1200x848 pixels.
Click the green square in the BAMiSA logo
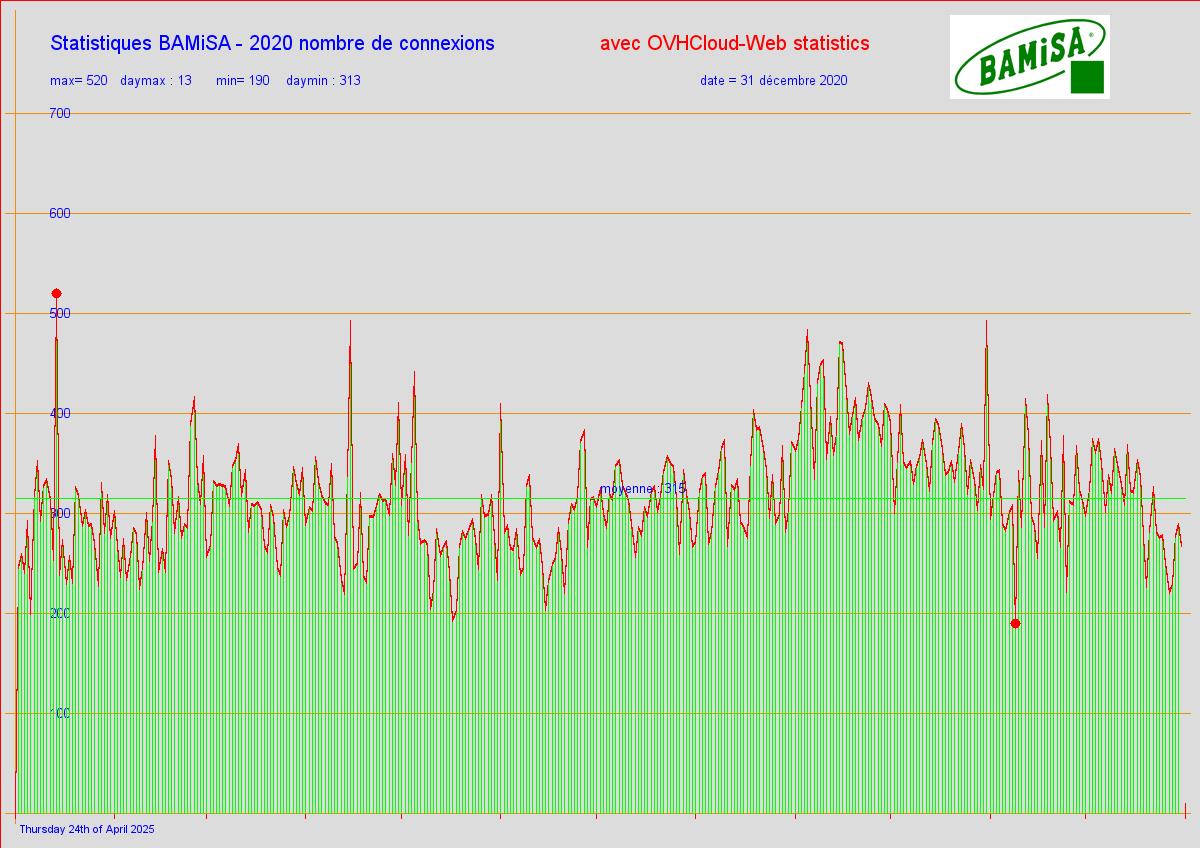tap(1087, 77)
